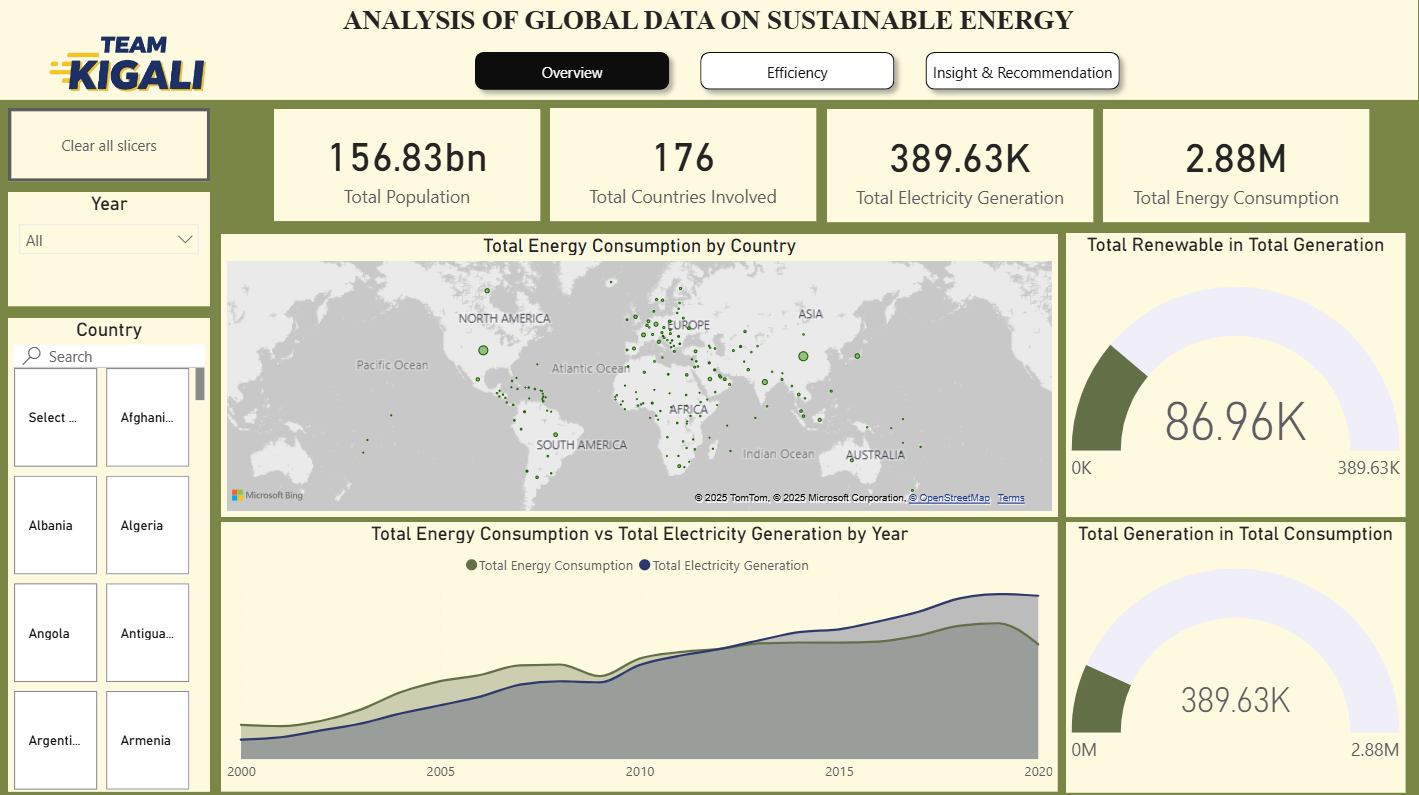
Task: Click the Country slicer scrollbar handle
Action: [200, 384]
